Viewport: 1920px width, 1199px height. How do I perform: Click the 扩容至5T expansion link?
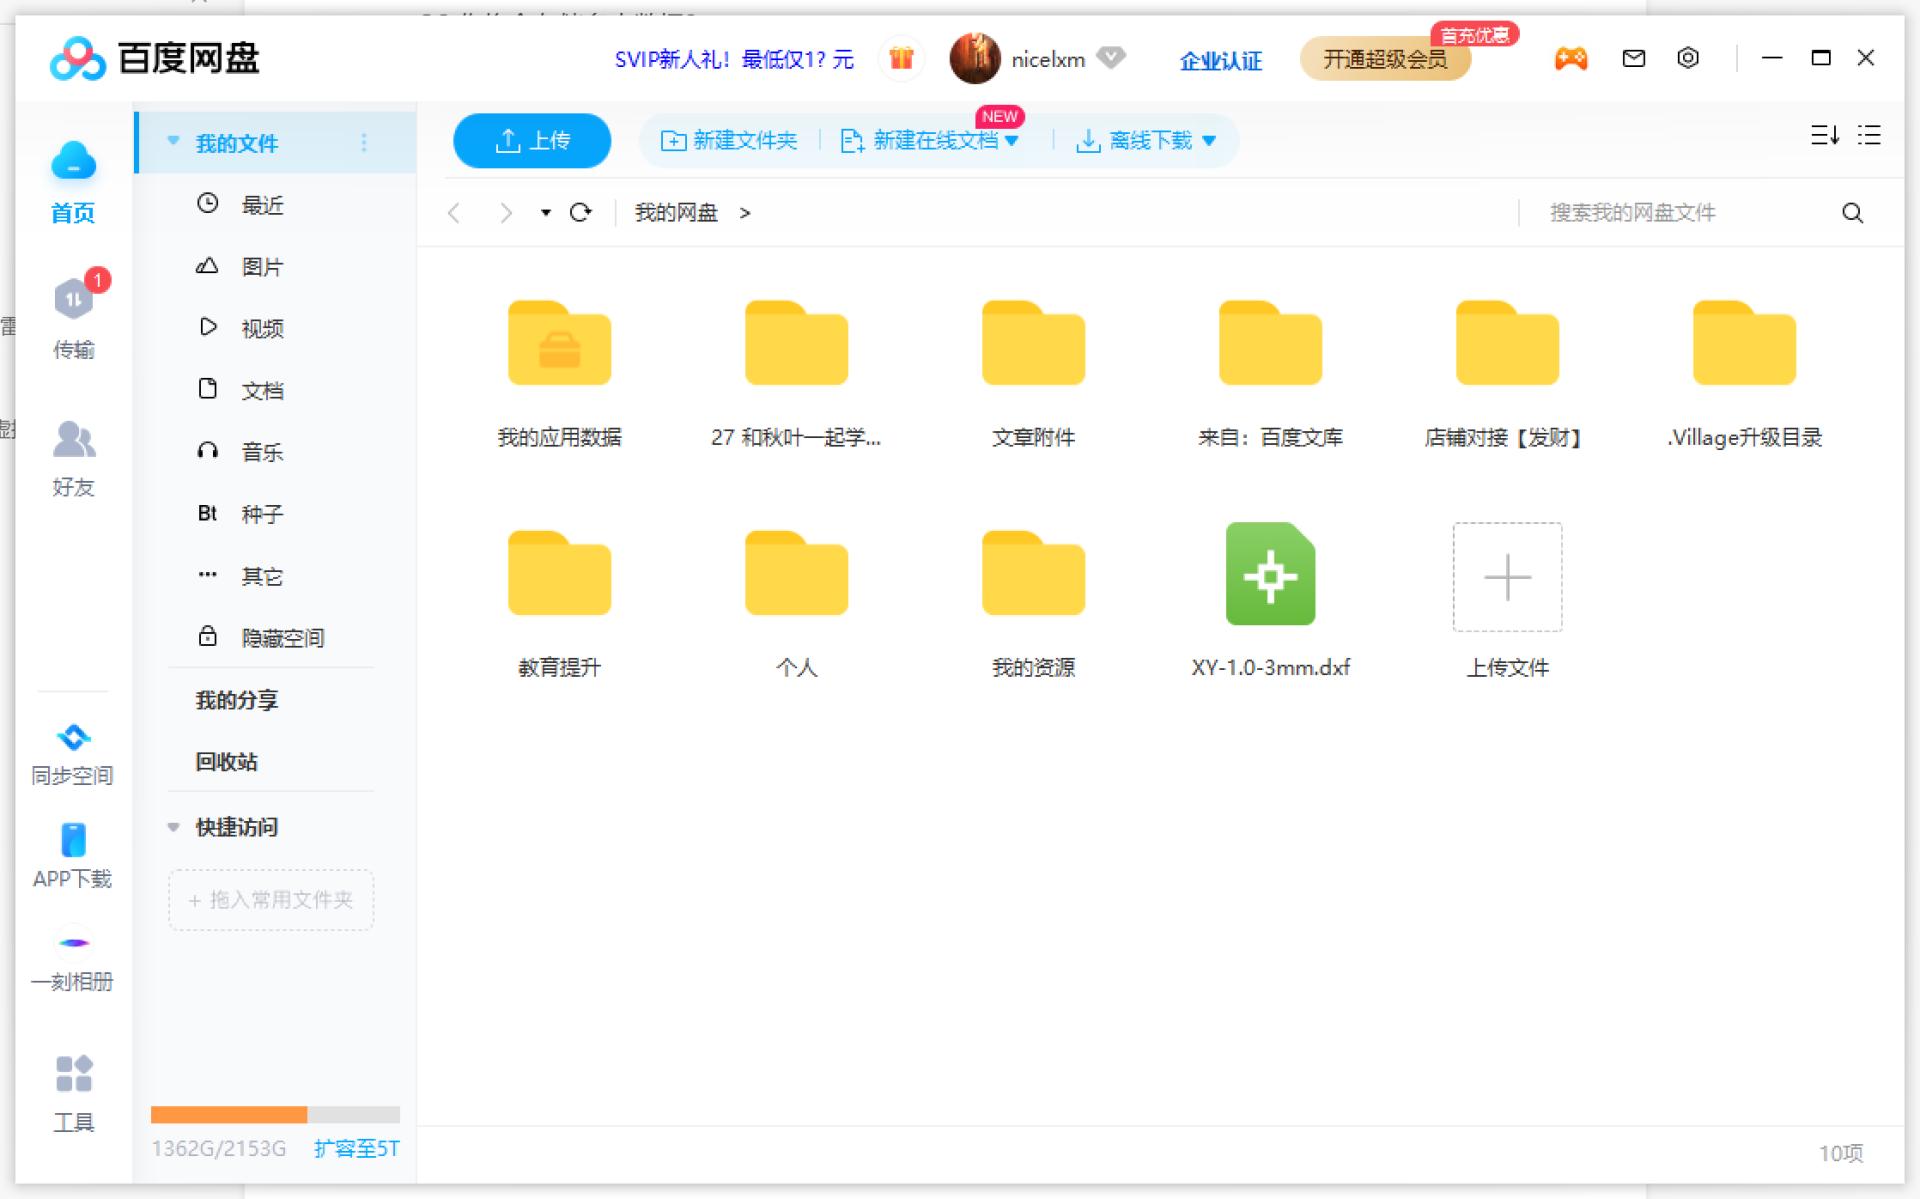[355, 1149]
